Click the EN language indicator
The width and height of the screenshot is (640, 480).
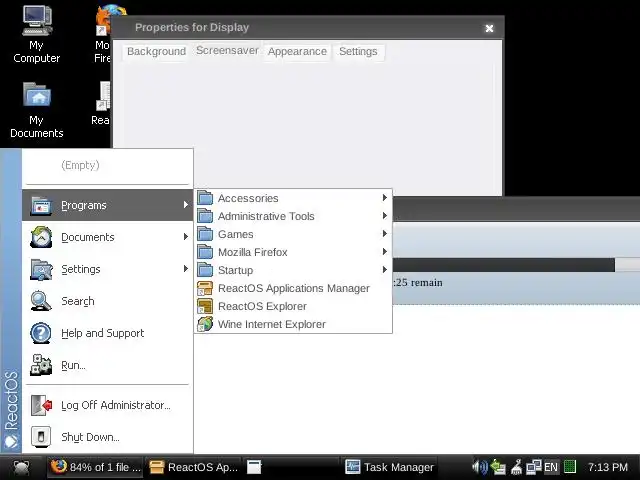click(x=551, y=467)
